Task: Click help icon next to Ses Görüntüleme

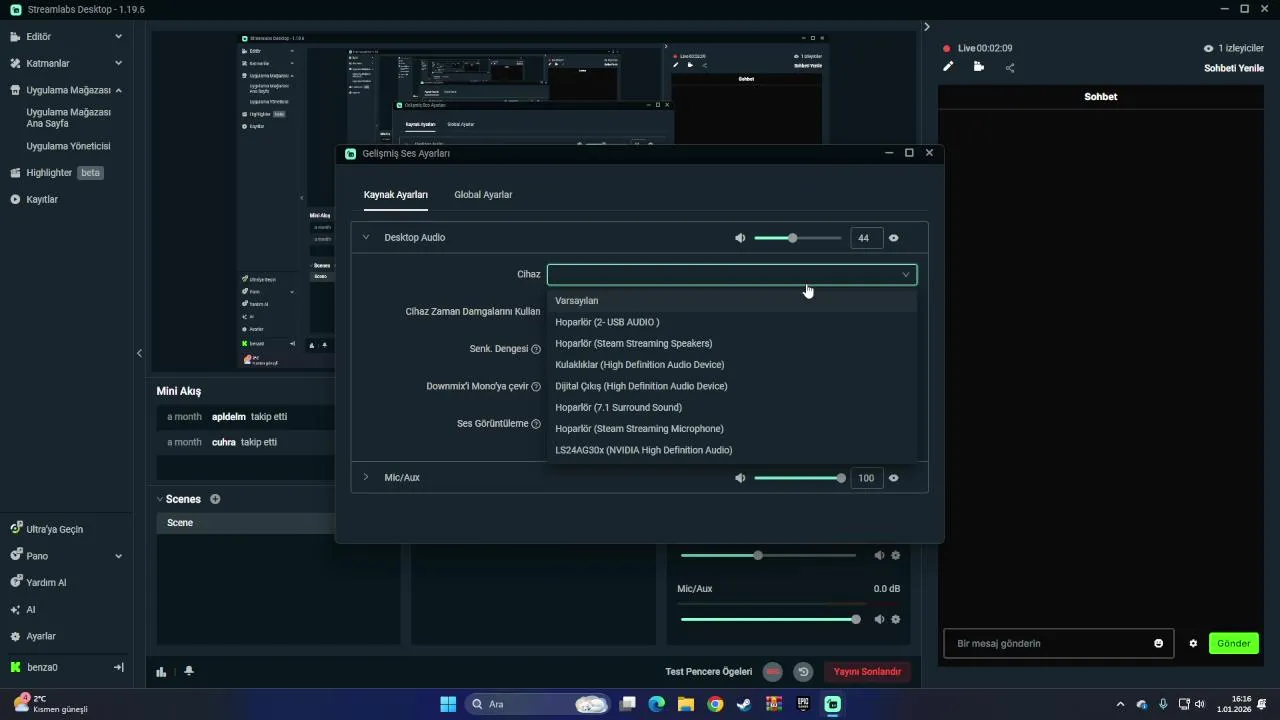Action: [x=536, y=424]
